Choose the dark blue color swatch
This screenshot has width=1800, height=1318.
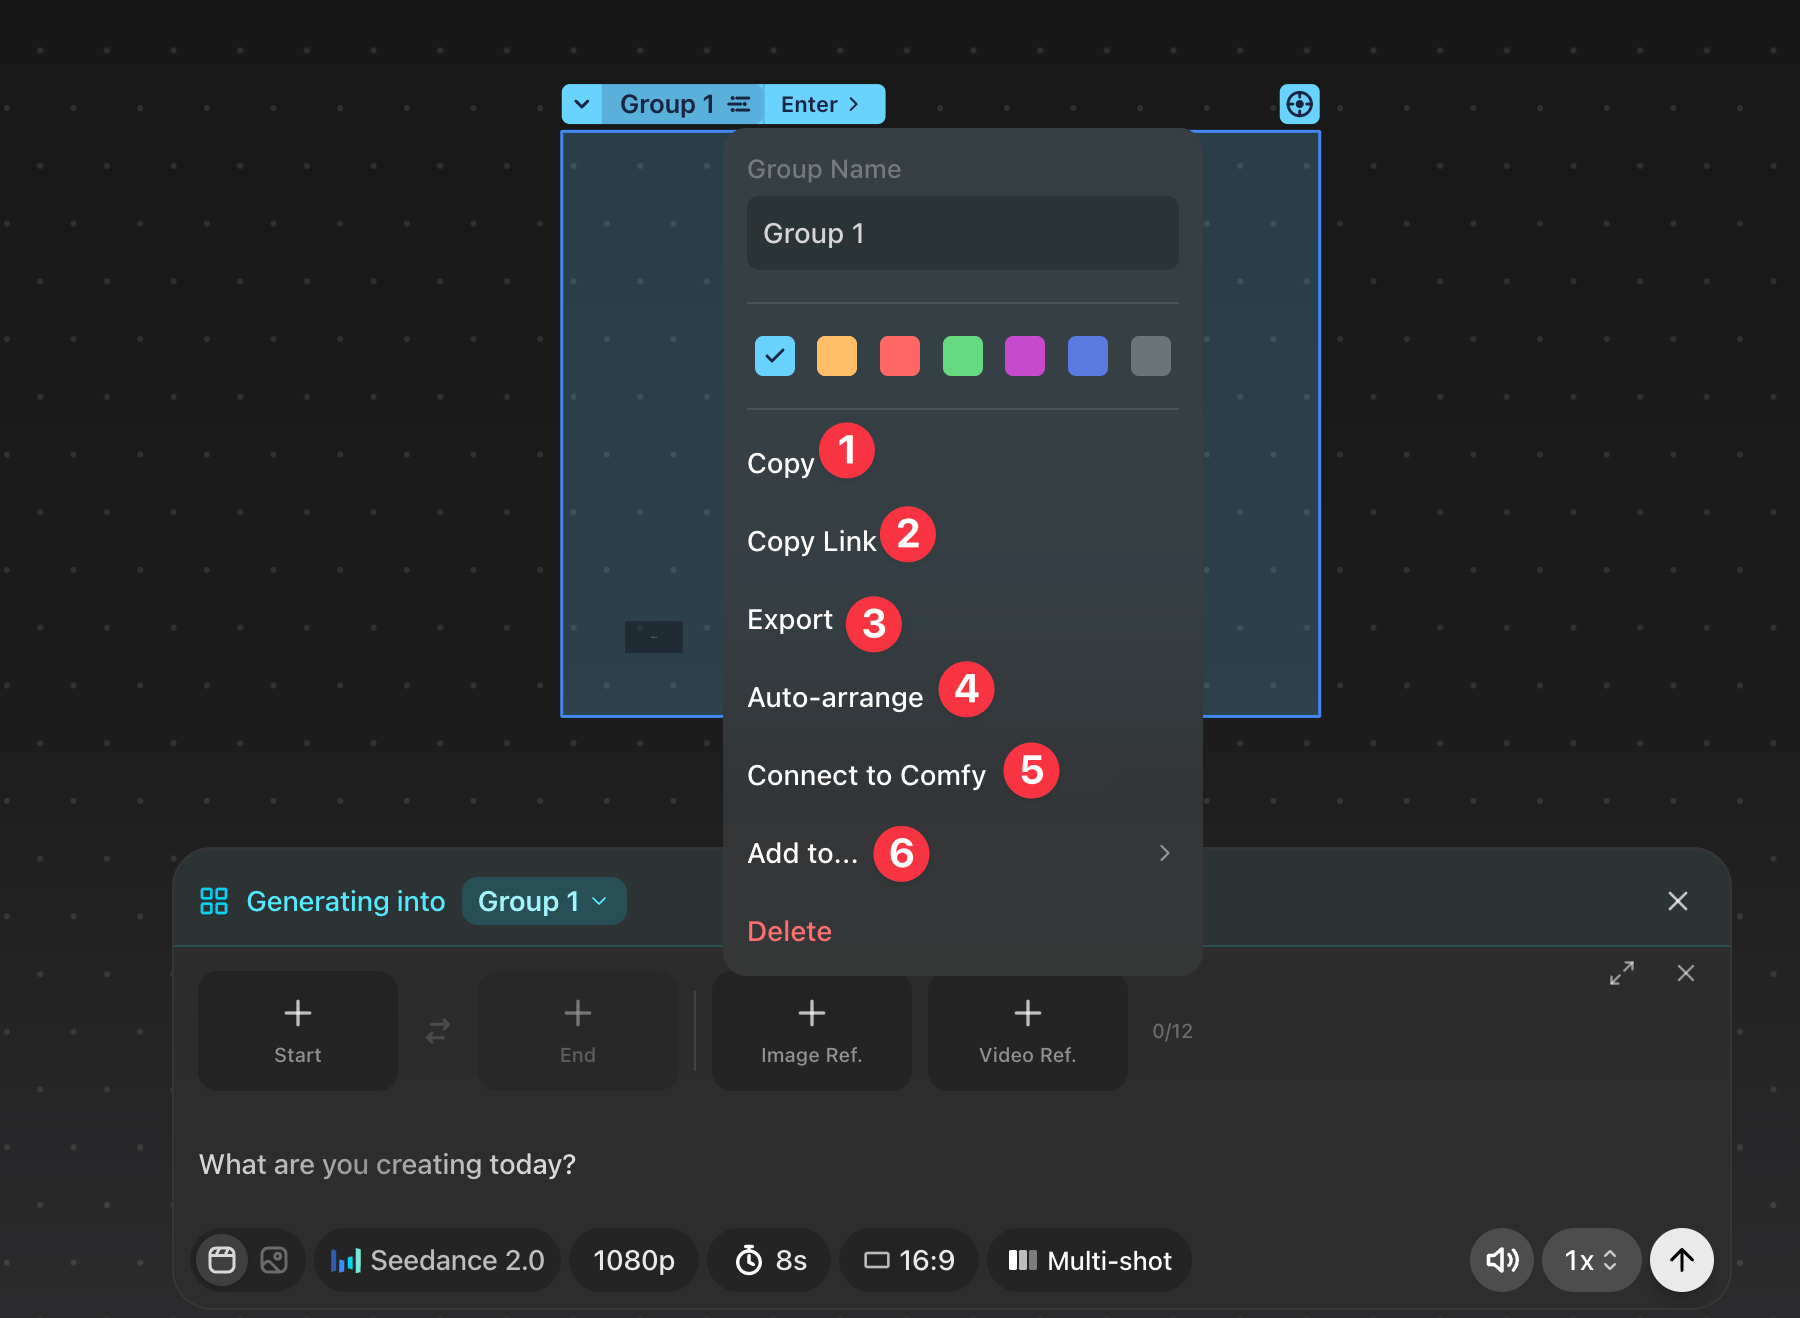click(x=1088, y=356)
